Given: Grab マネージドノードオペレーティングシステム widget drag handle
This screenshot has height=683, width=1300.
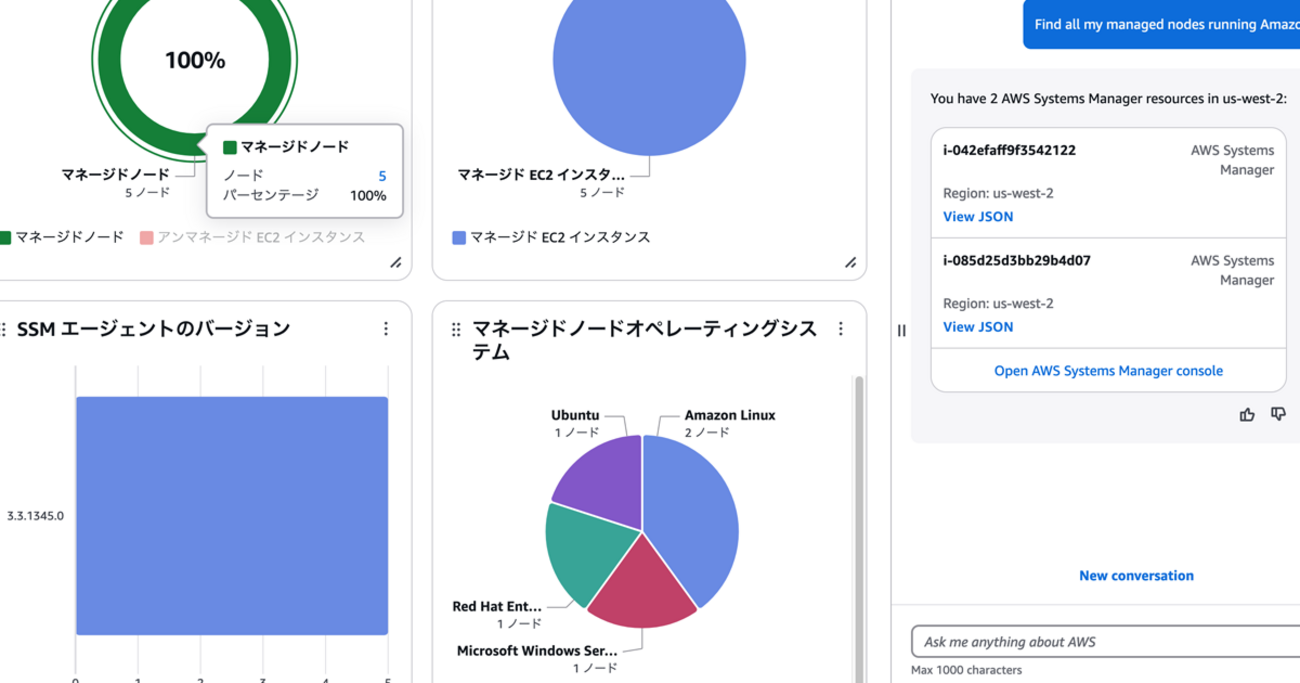Looking at the screenshot, I should click(456, 329).
